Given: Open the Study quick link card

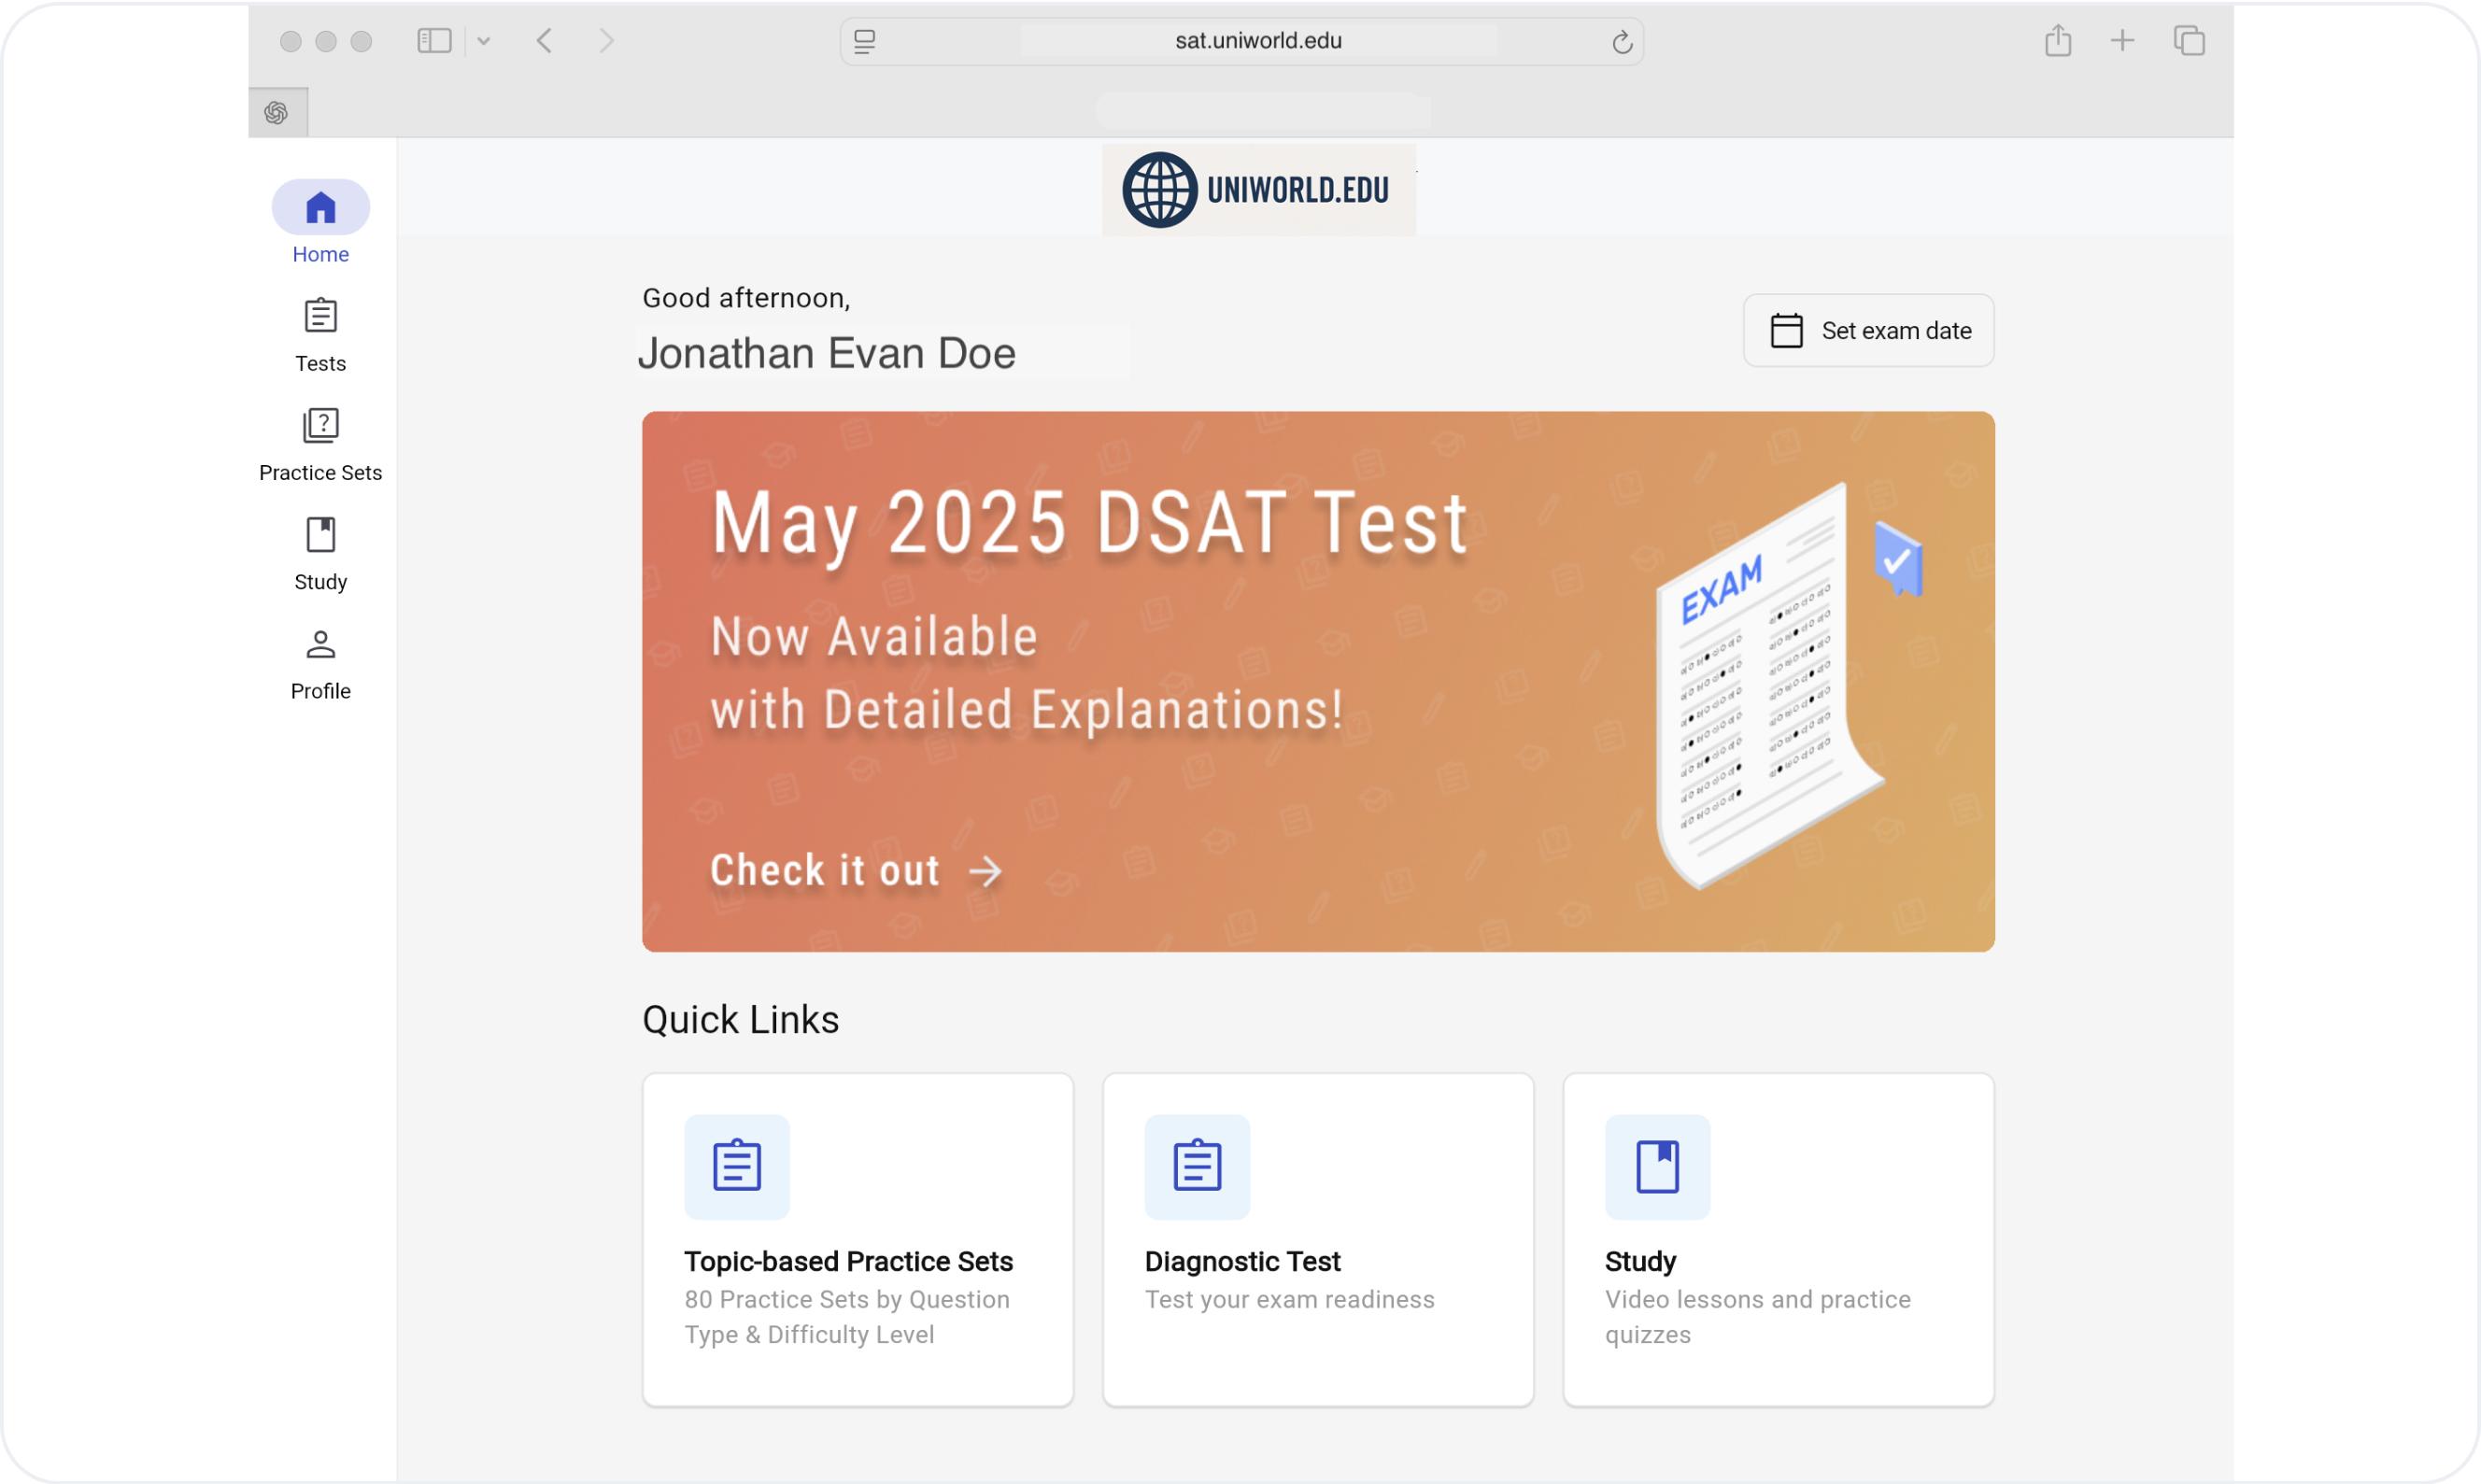Looking at the screenshot, I should point(1777,1239).
